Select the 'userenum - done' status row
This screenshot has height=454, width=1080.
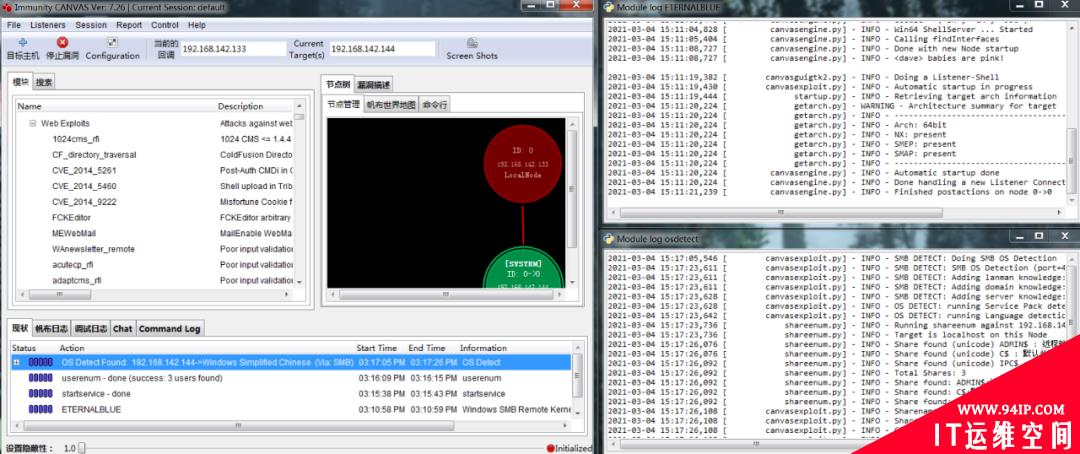coord(291,378)
